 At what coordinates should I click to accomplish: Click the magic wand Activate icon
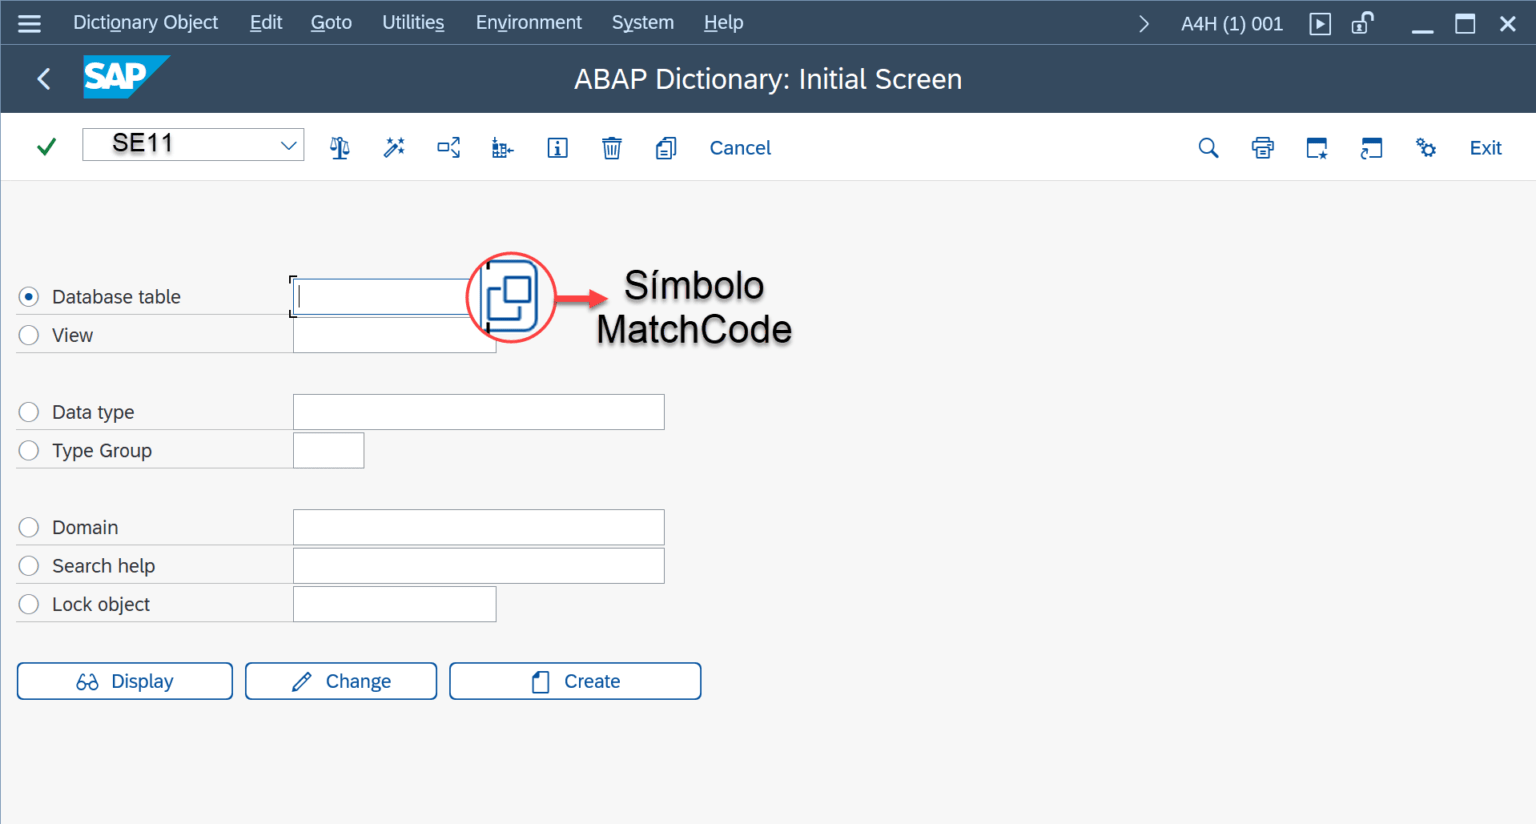point(394,148)
